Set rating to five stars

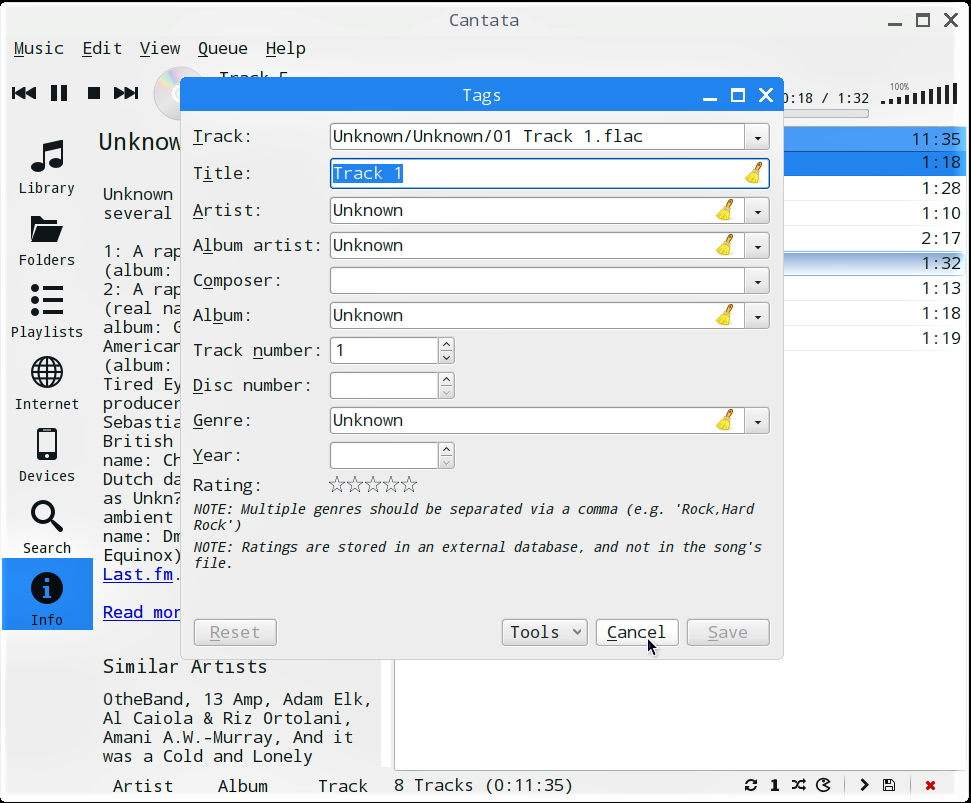[x=409, y=485]
